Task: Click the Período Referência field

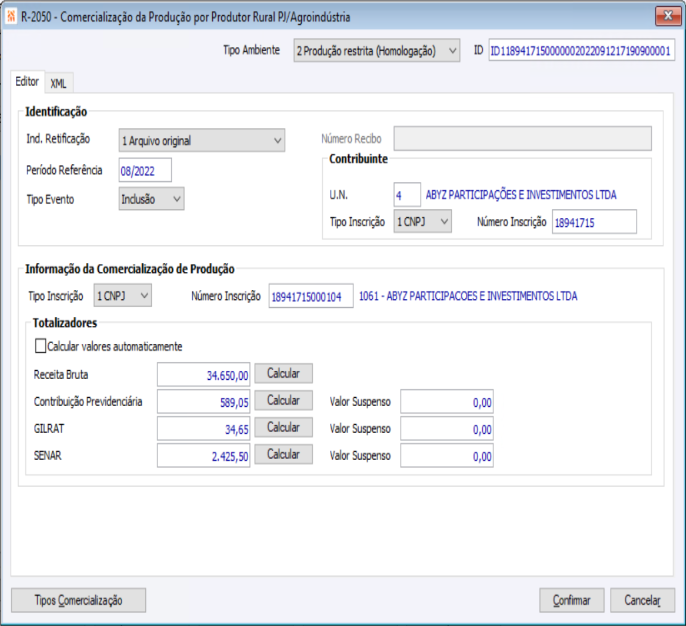Action: [145, 171]
